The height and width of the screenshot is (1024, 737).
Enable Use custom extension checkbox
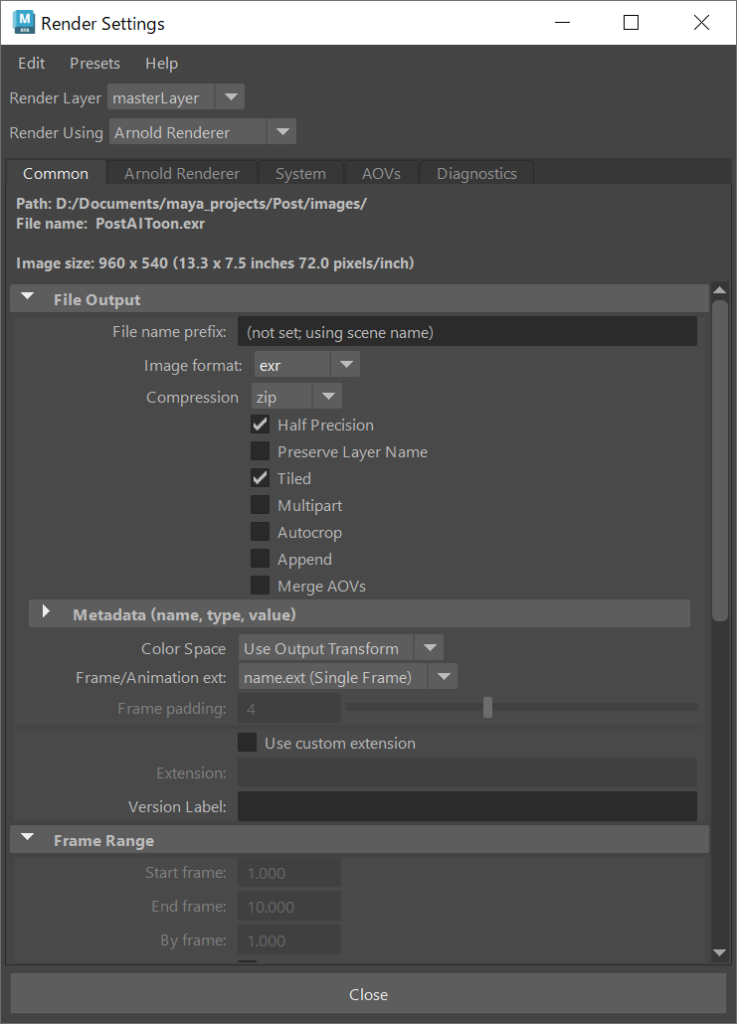(247, 743)
